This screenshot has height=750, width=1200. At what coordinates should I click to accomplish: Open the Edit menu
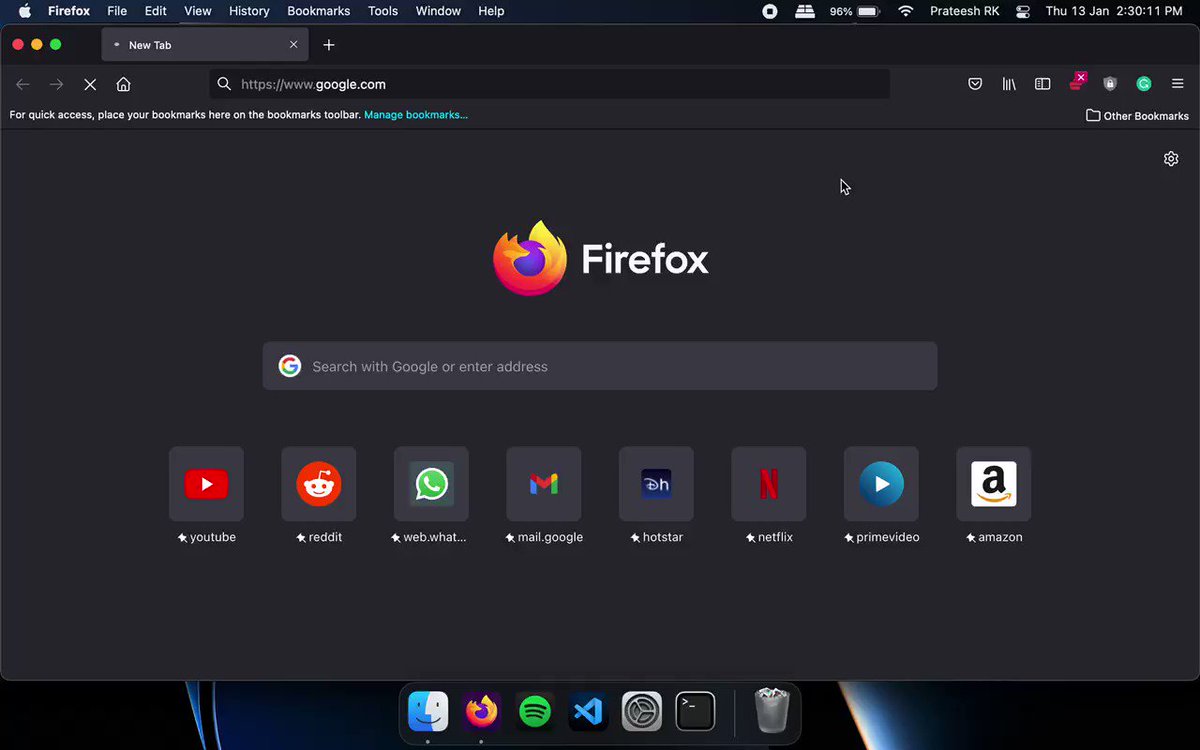coord(155,11)
